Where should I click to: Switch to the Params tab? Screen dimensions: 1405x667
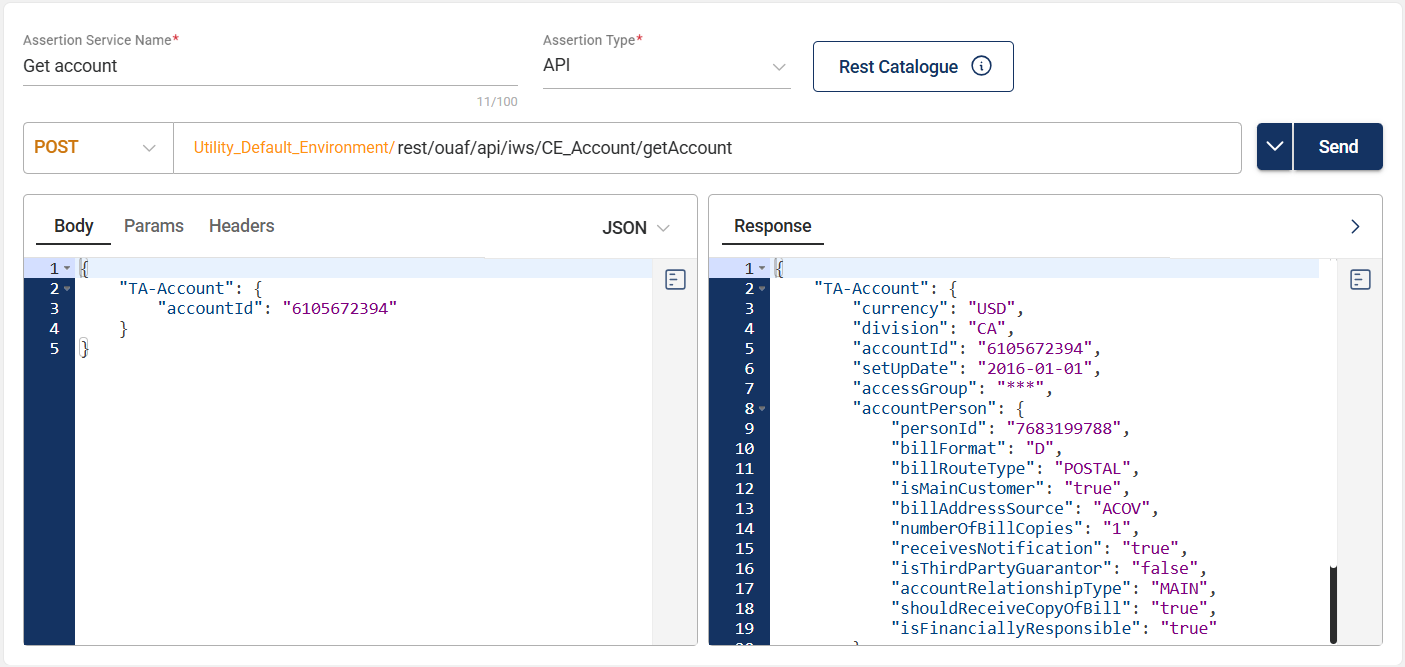pyautogui.click(x=153, y=226)
